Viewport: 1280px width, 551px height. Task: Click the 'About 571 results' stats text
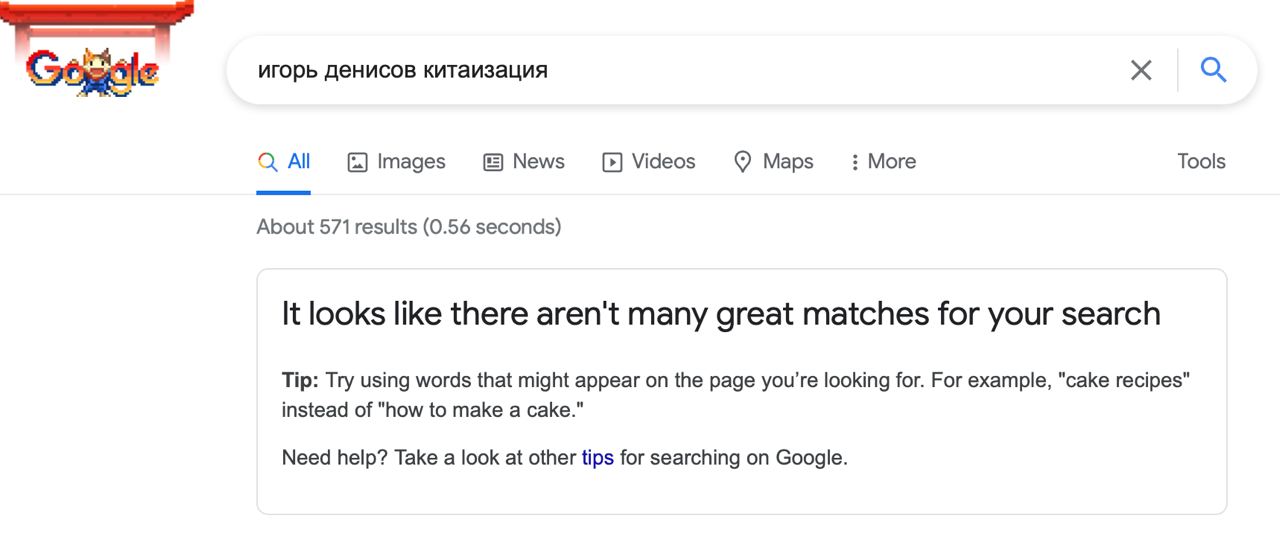[409, 227]
